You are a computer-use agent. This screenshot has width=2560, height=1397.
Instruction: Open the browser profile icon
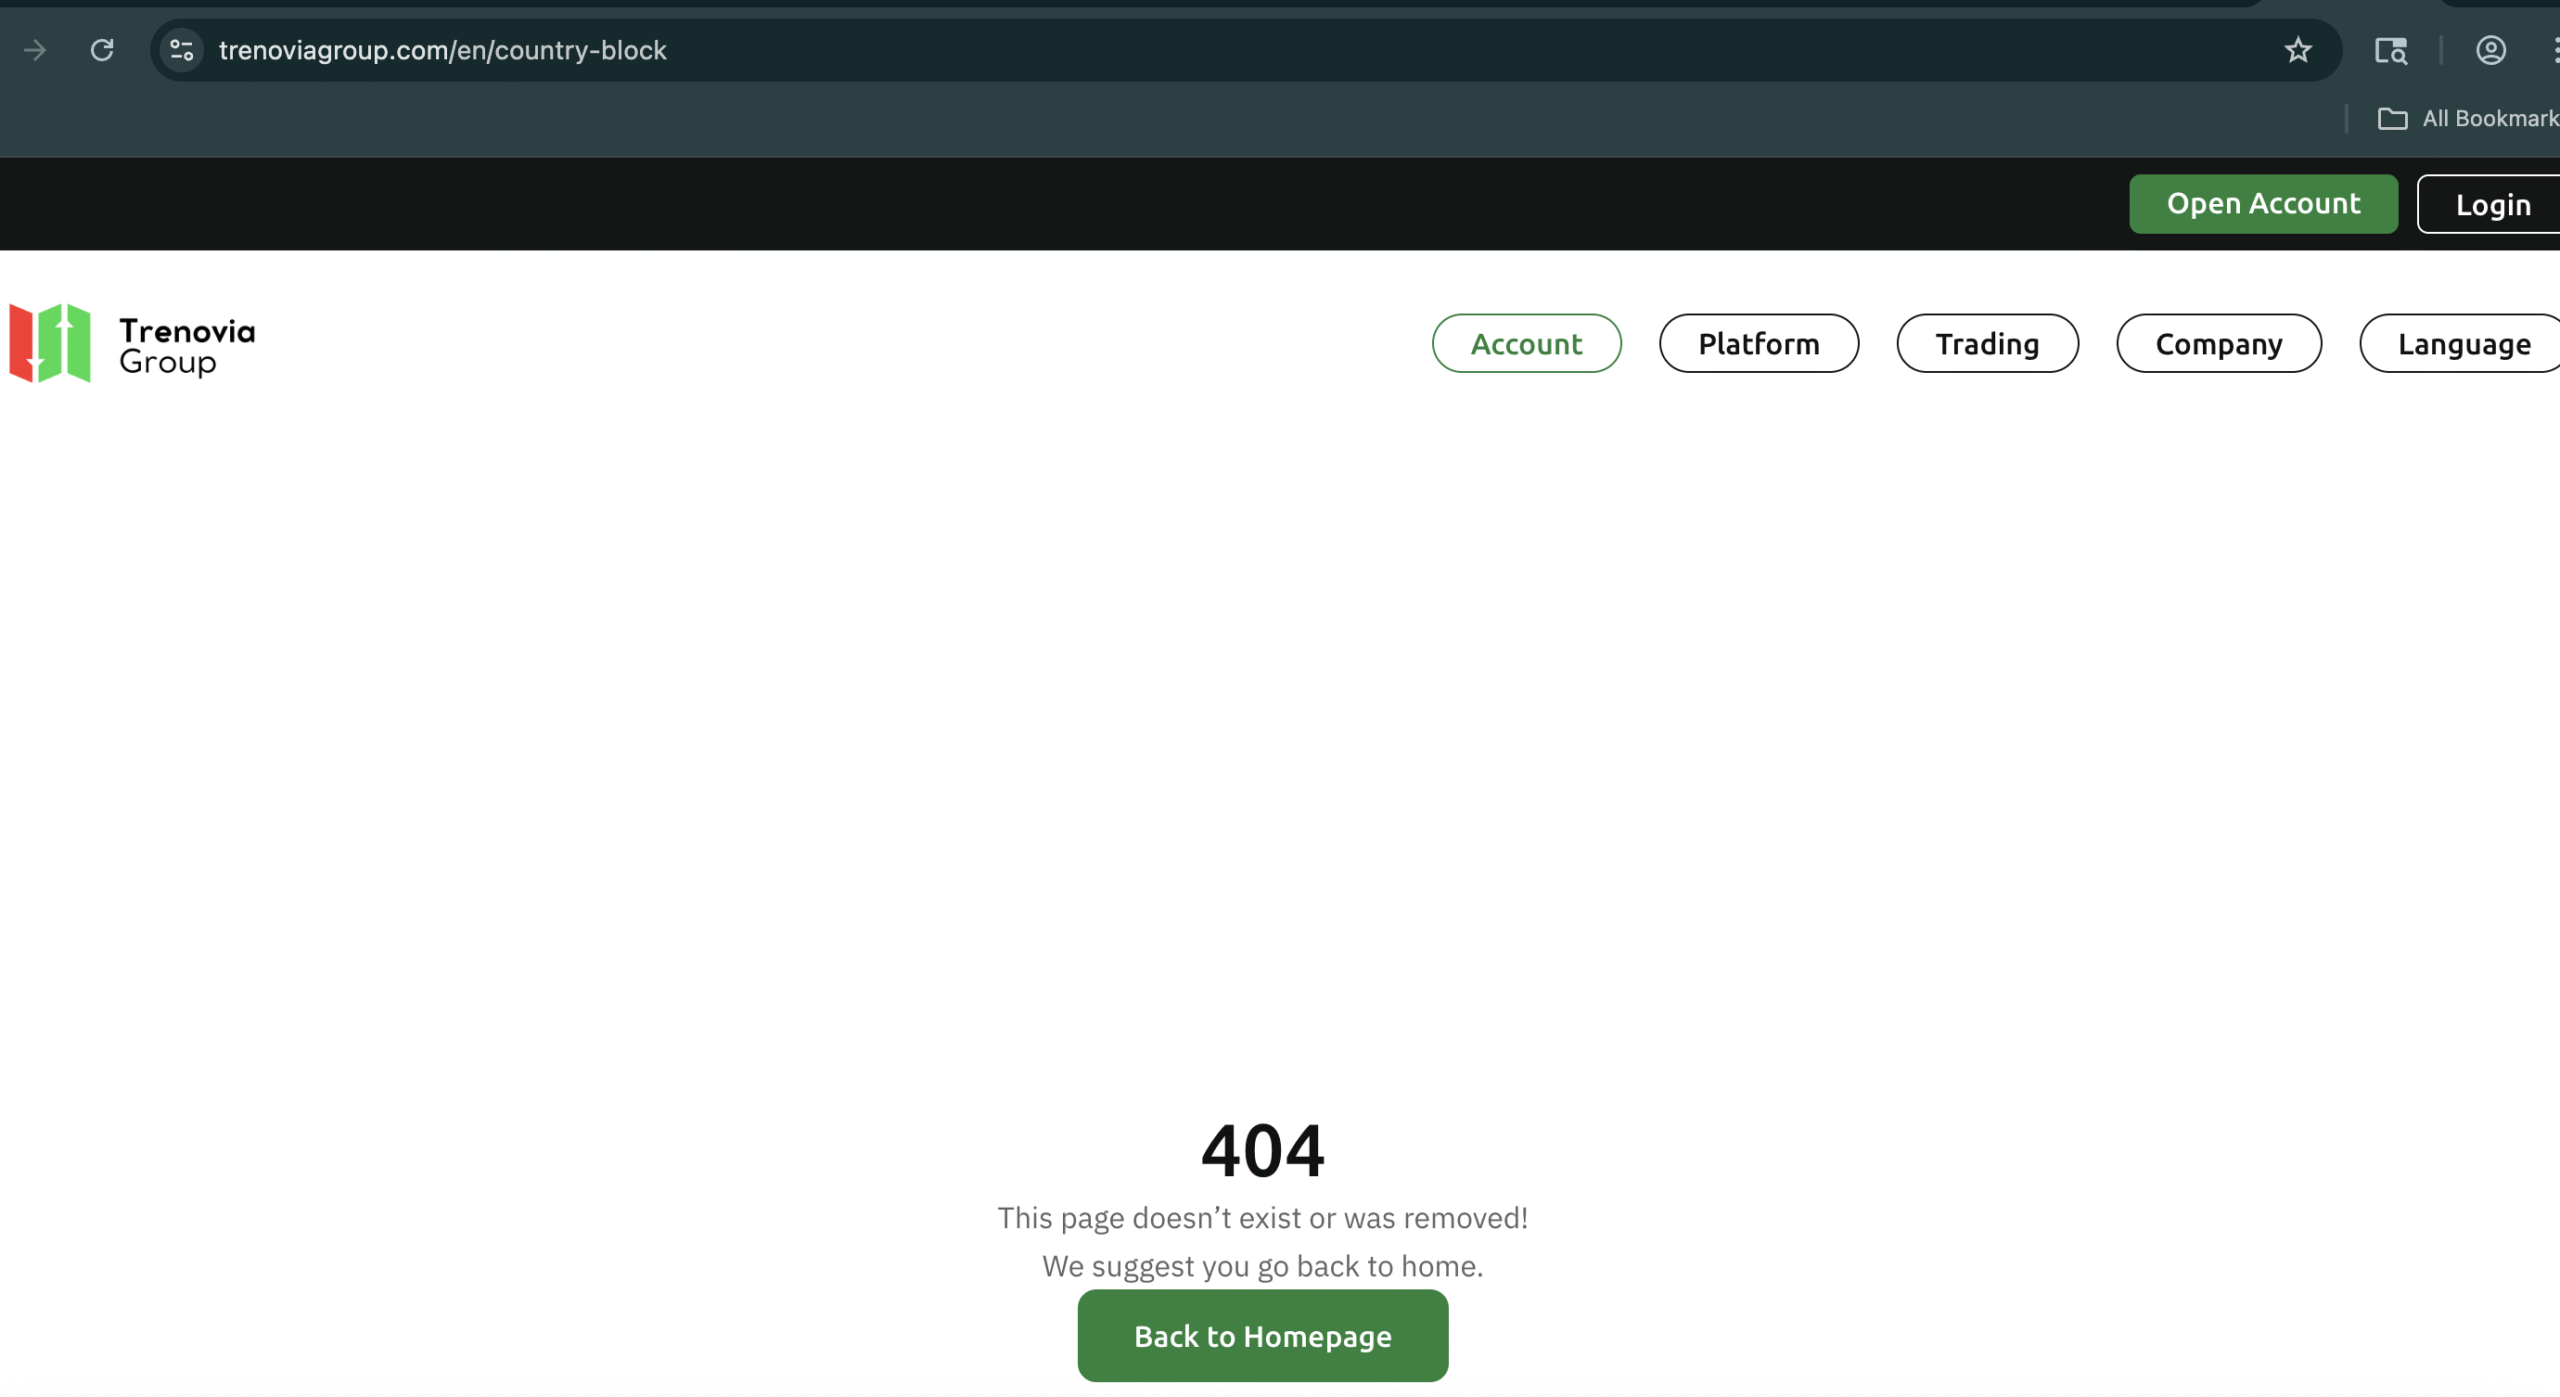(2490, 50)
